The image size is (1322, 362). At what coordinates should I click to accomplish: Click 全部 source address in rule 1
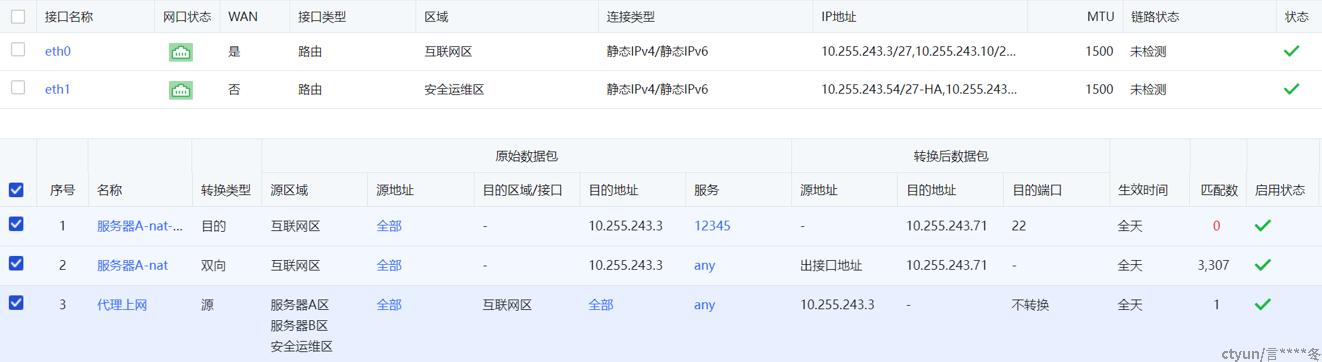pyautogui.click(x=389, y=226)
